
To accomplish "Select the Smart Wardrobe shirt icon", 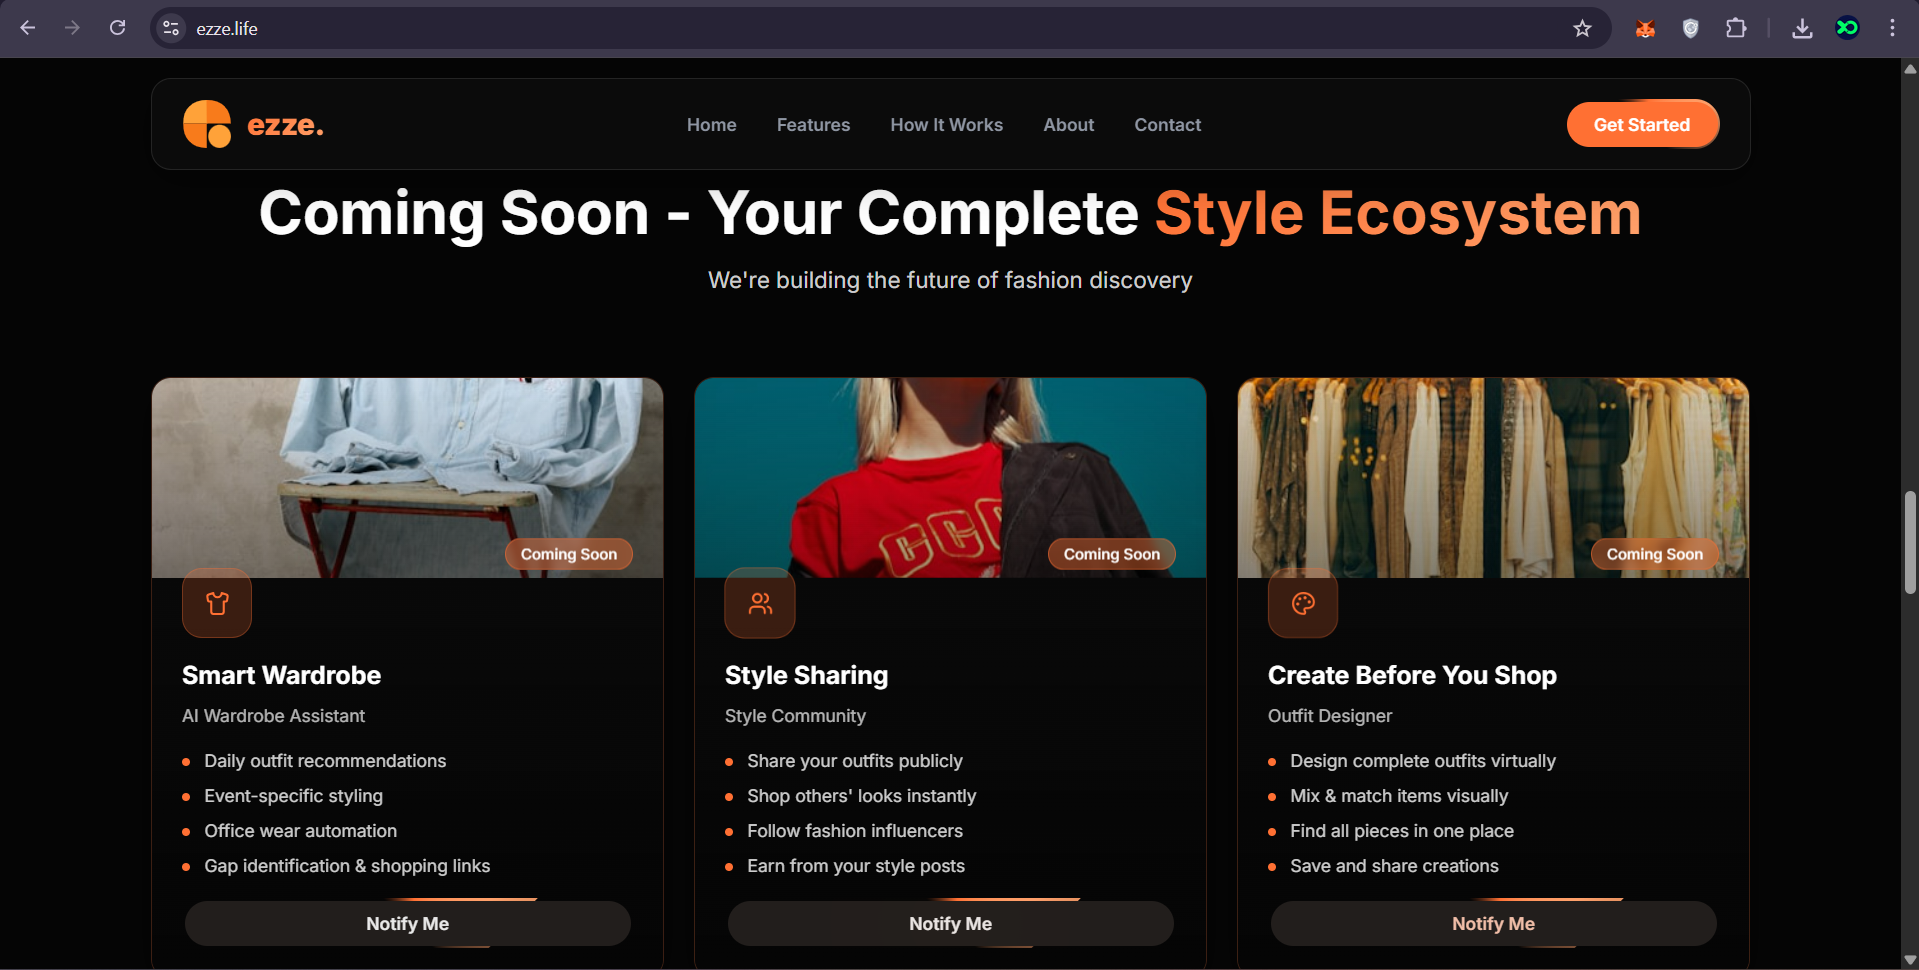I will [x=216, y=603].
